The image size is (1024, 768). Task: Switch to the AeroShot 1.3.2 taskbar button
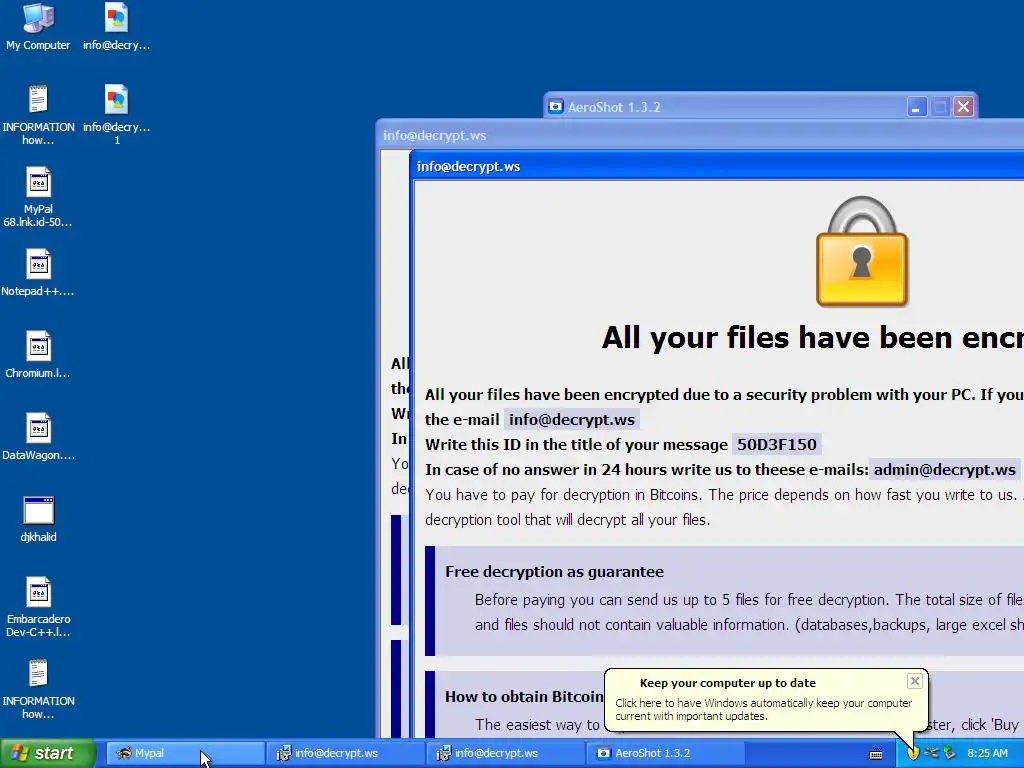pos(665,753)
